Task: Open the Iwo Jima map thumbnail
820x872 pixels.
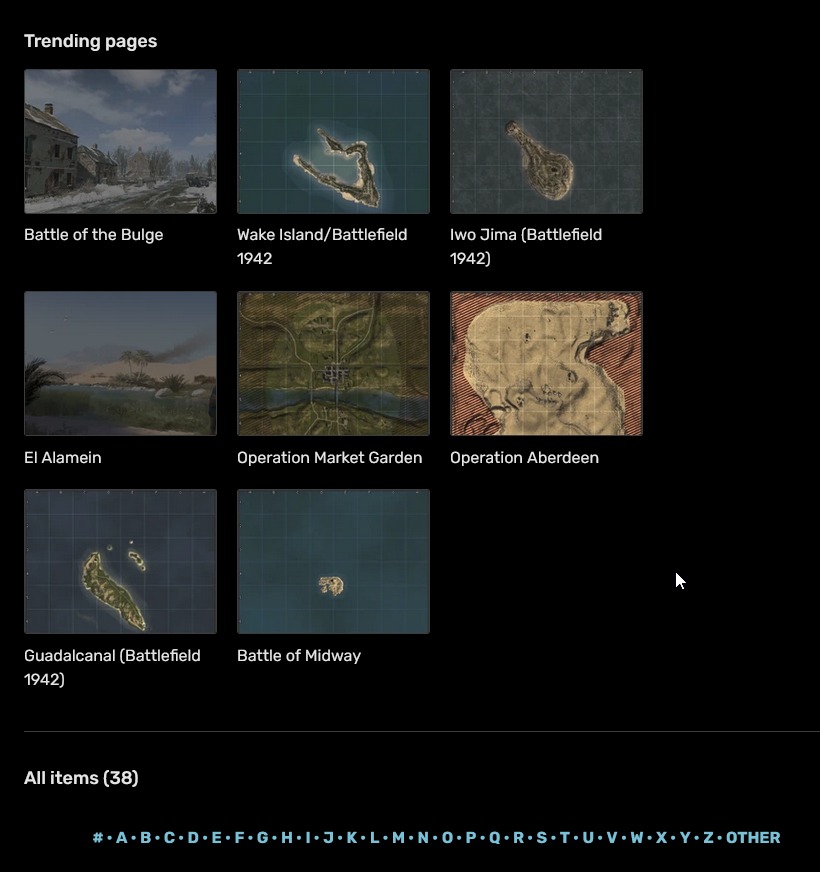Action: coord(546,141)
